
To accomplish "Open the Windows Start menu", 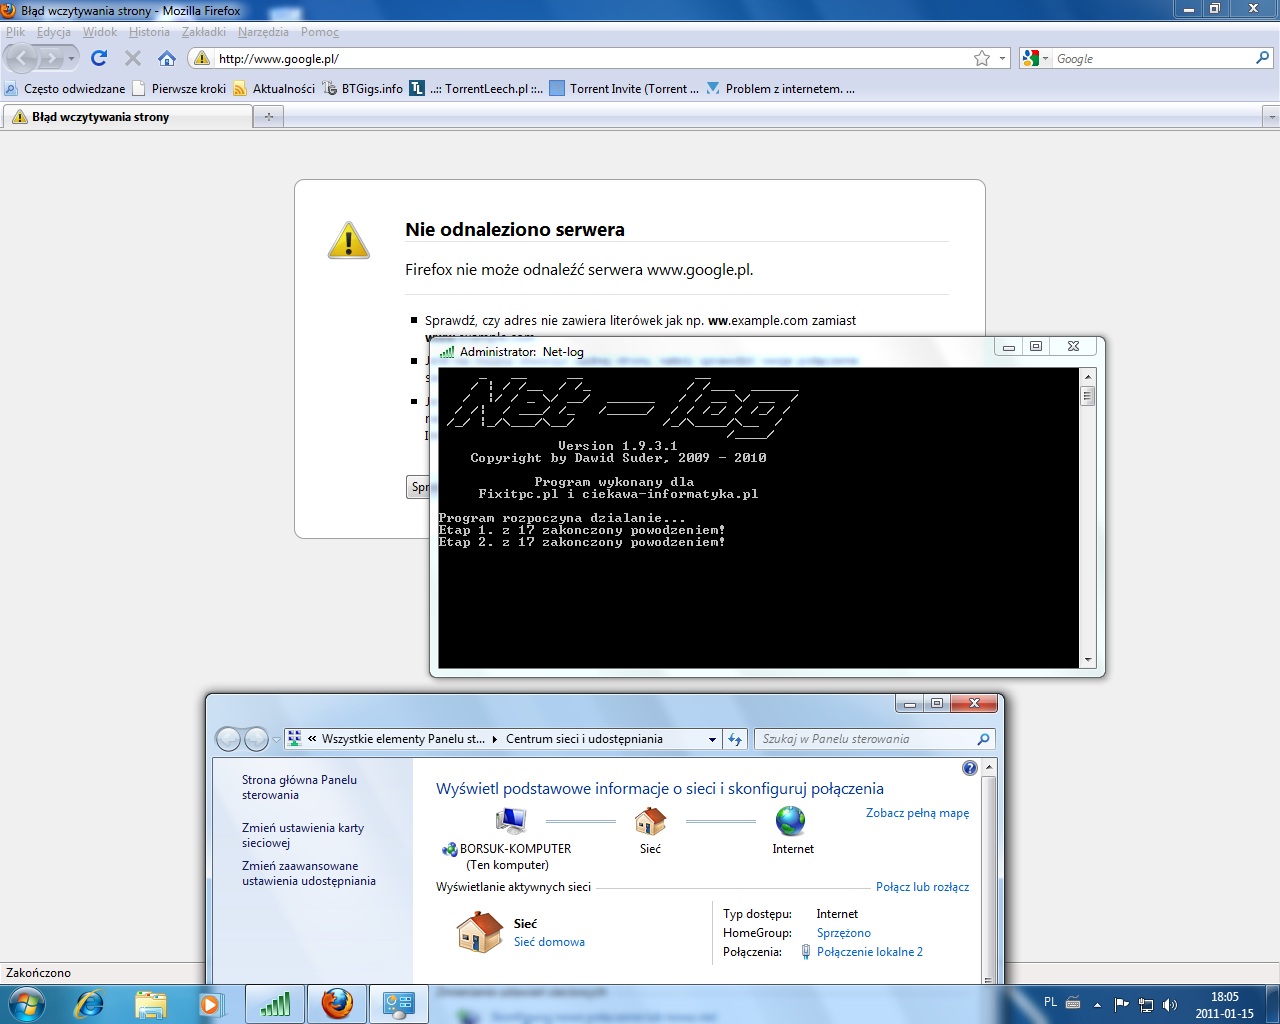I will coord(25,1003).
